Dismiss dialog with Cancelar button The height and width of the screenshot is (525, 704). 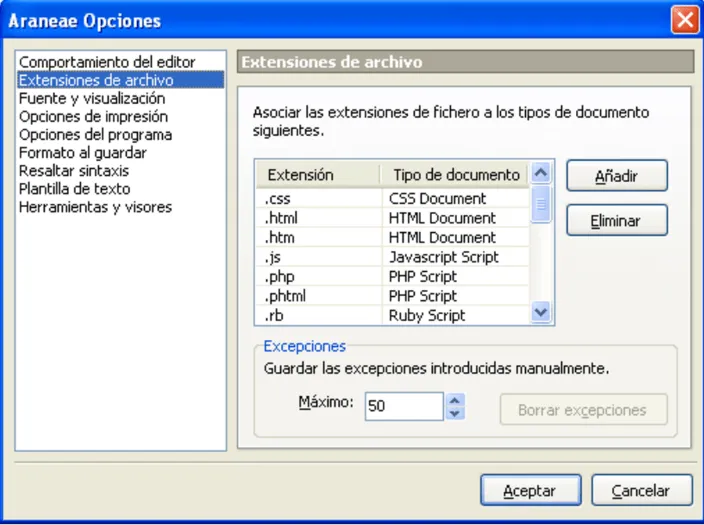click(642, 490)
